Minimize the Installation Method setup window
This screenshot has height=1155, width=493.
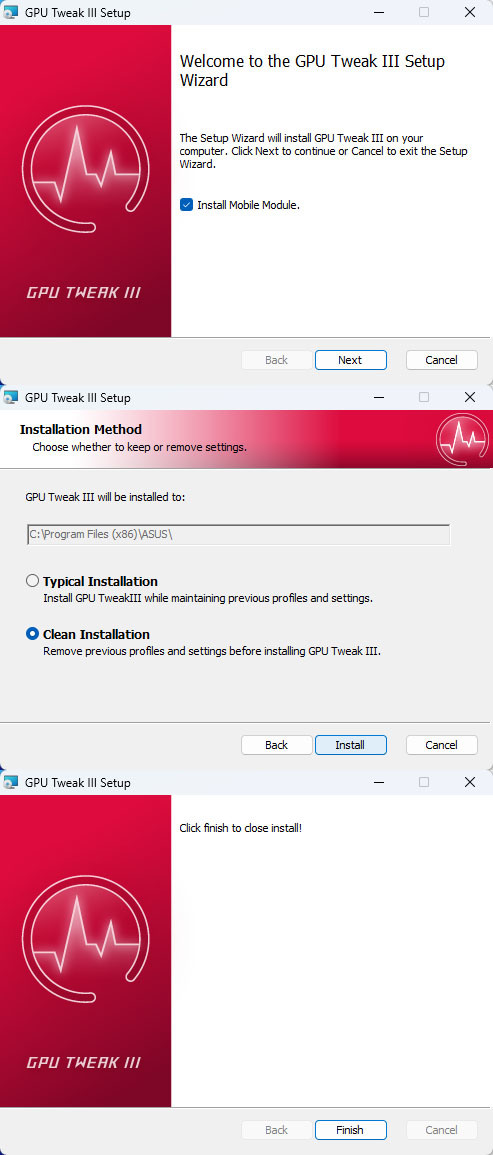[379, 397]
